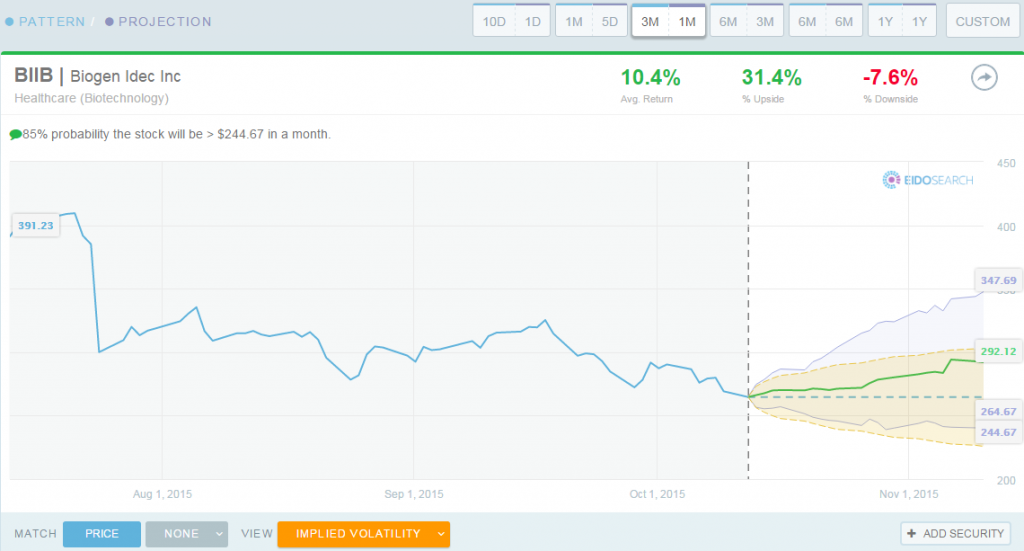
Task: Click the 391.23 price label on chart
Action: click(x=35, y=225)
